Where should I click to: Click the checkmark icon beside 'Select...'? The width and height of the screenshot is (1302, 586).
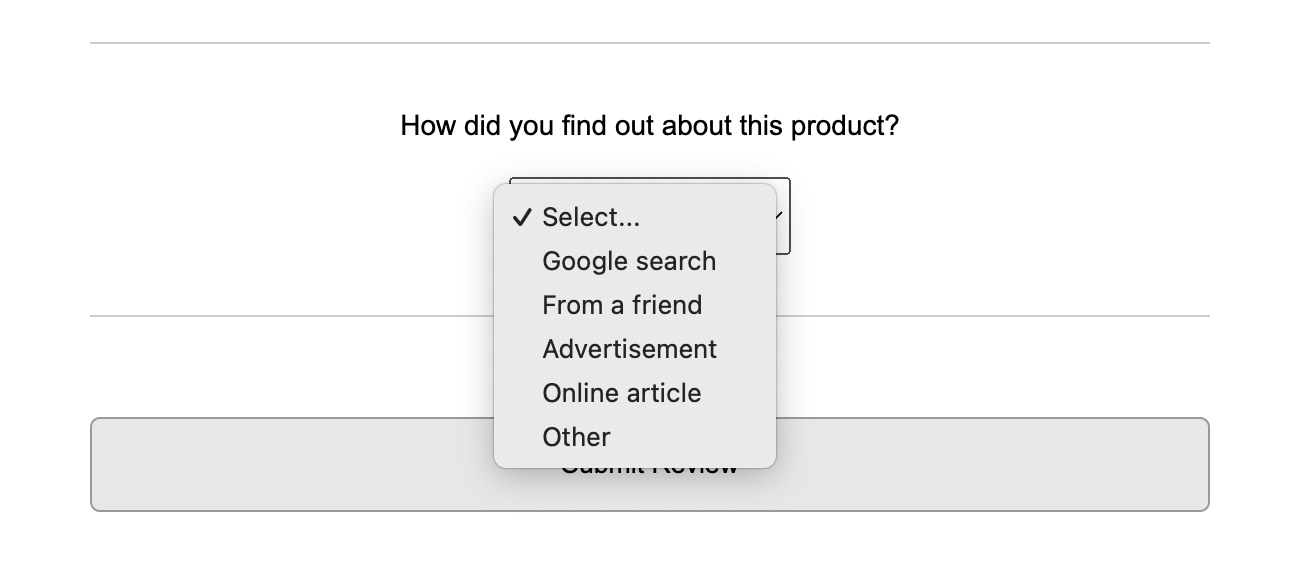(521, 217)
